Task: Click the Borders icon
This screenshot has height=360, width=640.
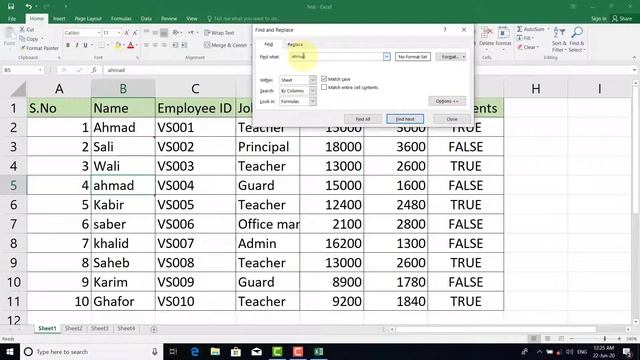Action: click(101, 45)
